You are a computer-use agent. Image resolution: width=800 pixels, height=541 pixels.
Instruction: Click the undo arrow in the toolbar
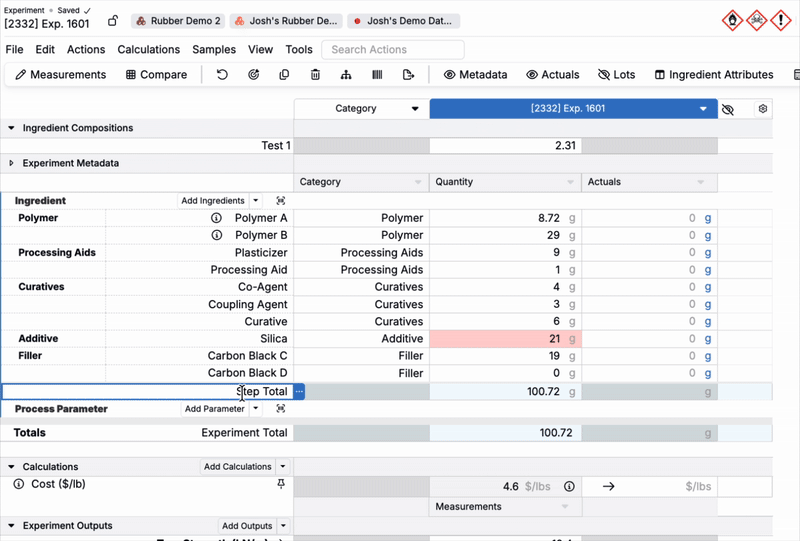[222, 75]
